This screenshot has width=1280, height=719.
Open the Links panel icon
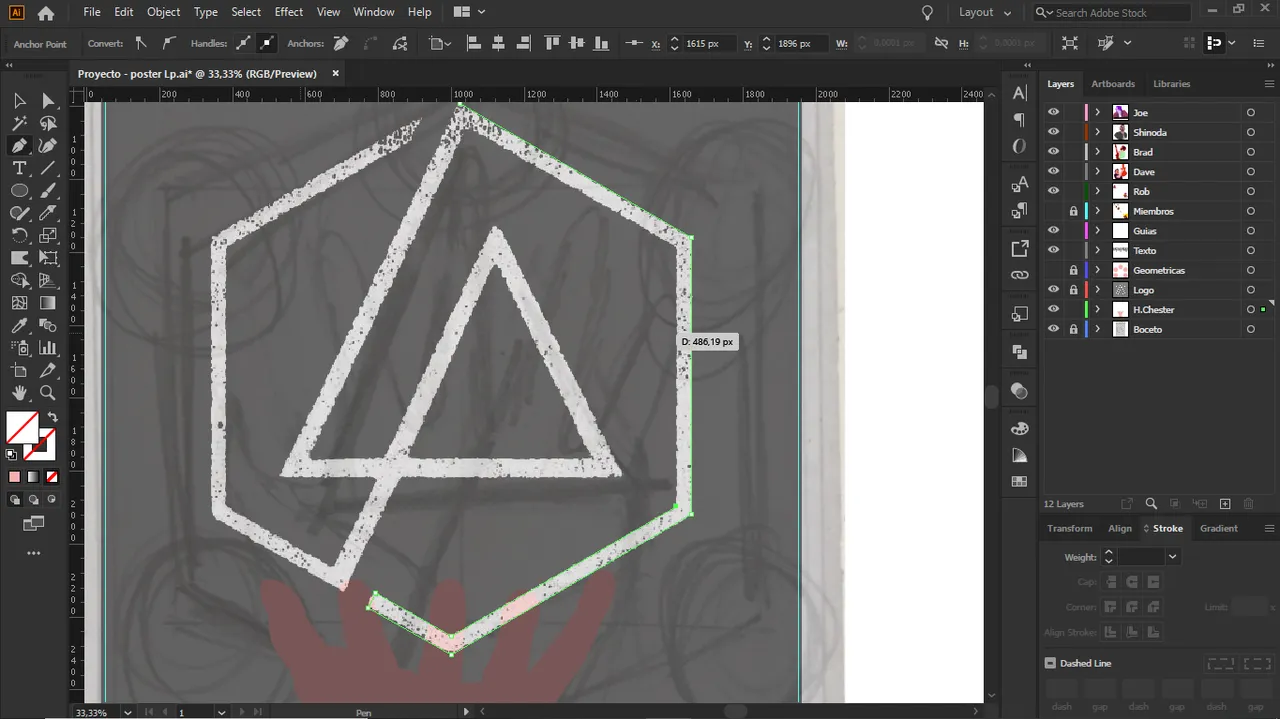(1019, 275)
